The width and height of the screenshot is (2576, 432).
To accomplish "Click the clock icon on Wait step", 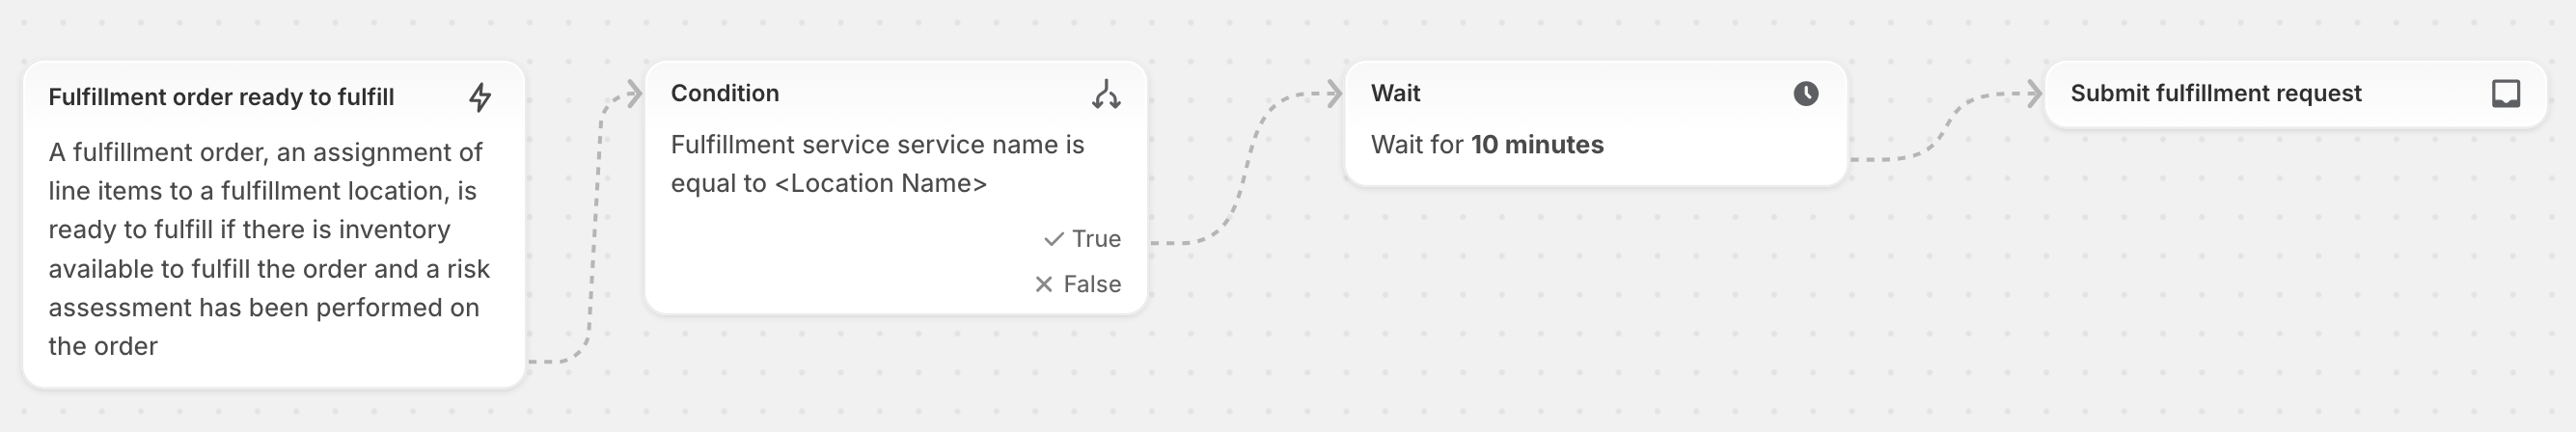I will (1805, 94).
